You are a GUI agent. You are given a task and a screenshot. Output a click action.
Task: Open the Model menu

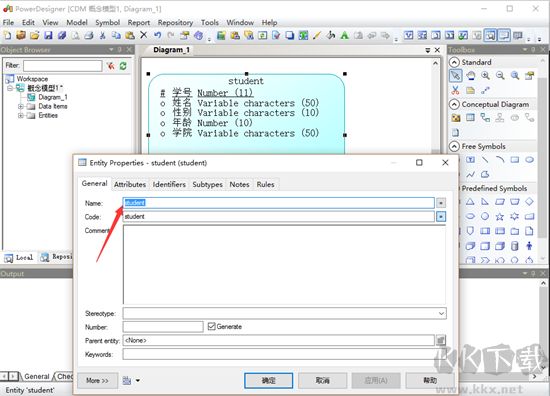point(77,22)
